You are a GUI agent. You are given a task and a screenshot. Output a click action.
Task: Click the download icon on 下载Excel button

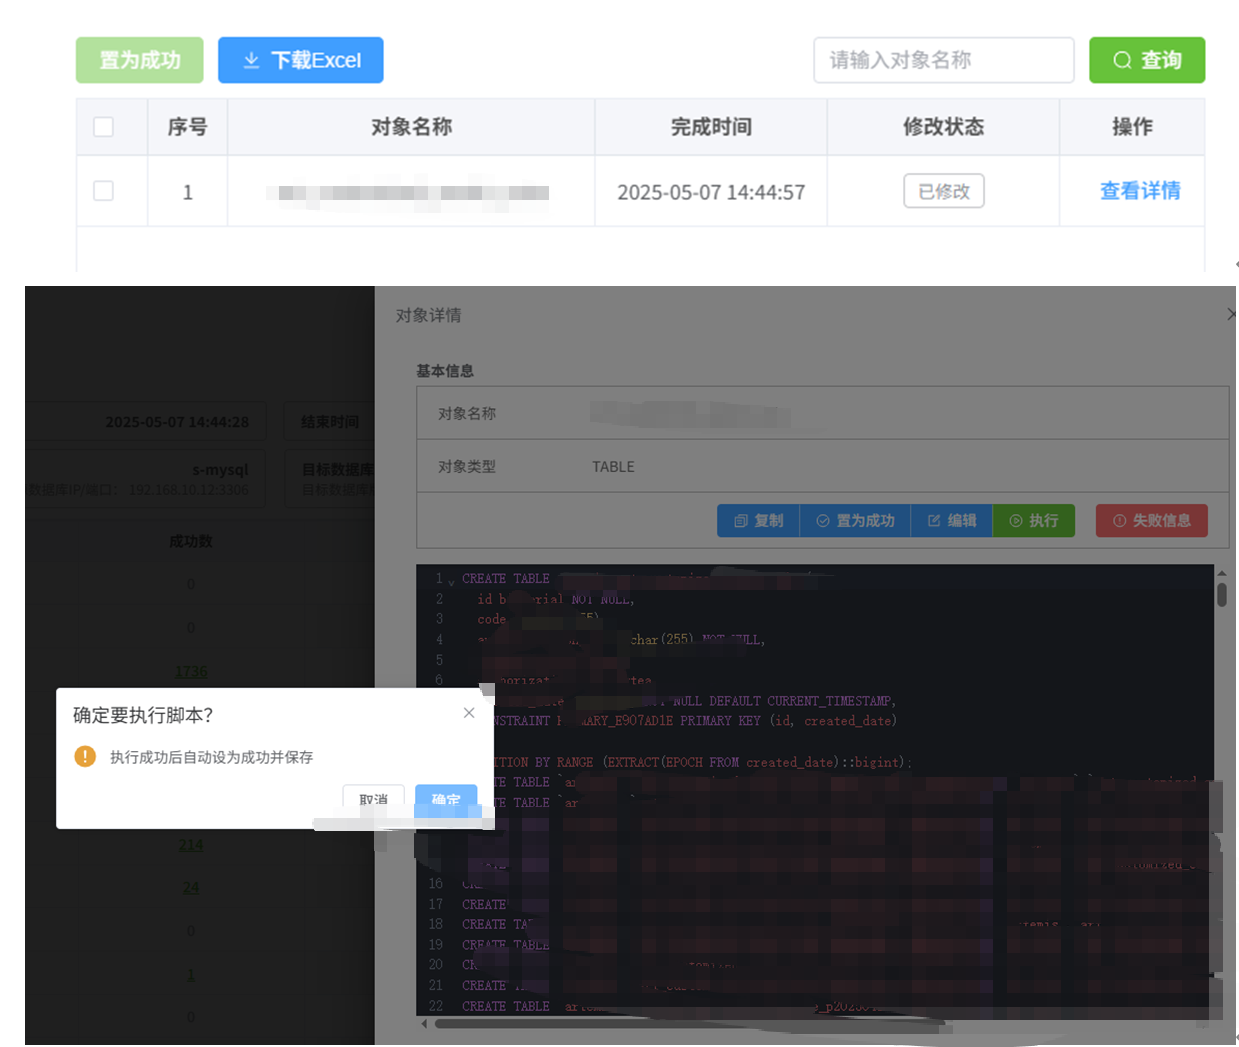(251, 61)
